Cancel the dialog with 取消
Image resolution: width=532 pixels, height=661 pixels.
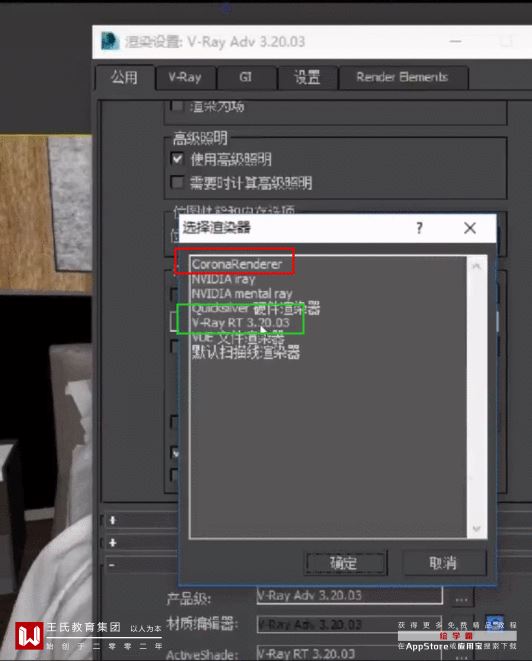click(443, 562)
